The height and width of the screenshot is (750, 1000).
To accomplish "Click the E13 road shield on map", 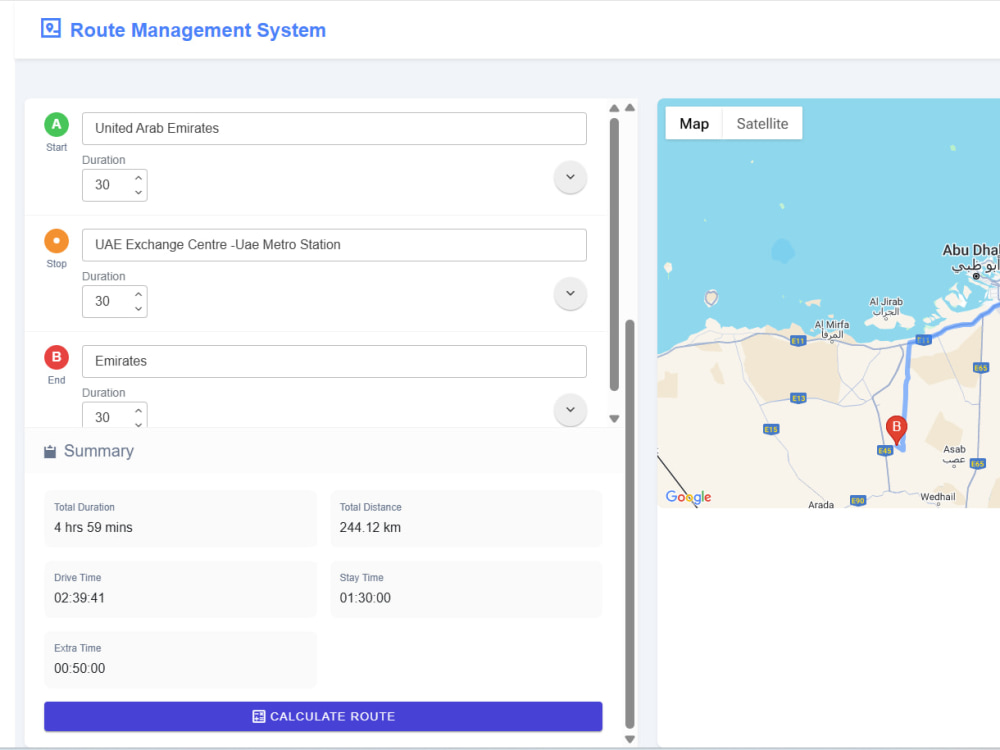I will [x=798, y=398].
